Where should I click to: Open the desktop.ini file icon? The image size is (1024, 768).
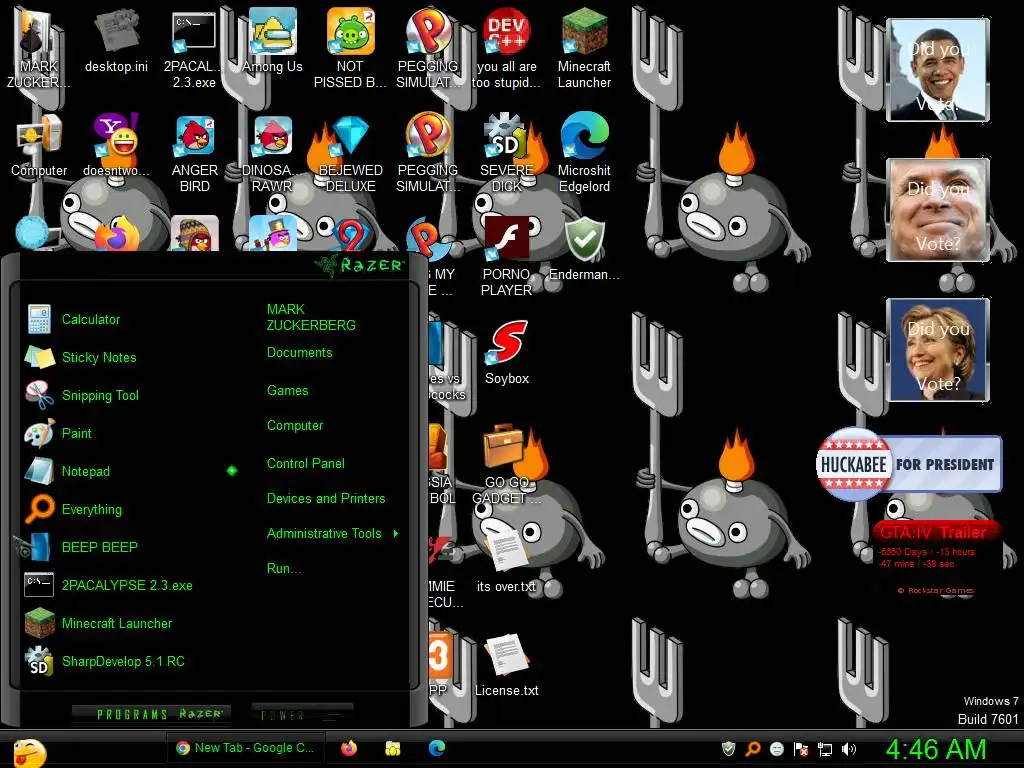click(116, 40)
